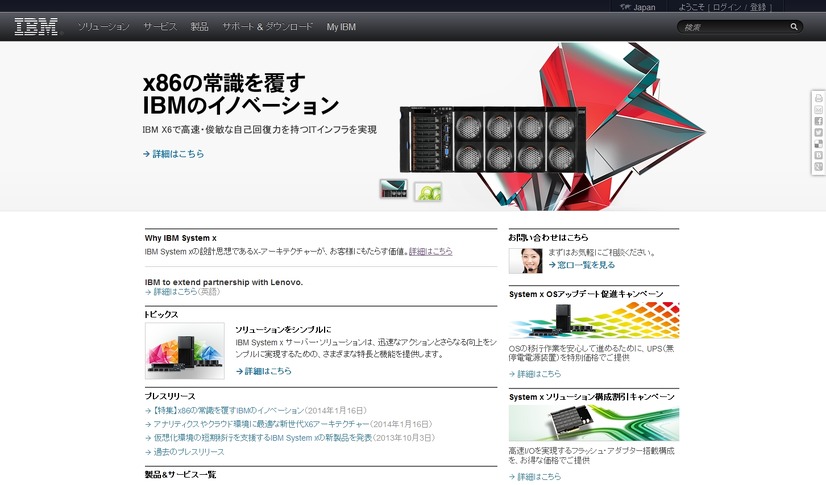This screenshot has width=826, height=485.
Task: Click the ソリューションをシンプルに heading
Action: pyautogui.click(x=283, y=330)
